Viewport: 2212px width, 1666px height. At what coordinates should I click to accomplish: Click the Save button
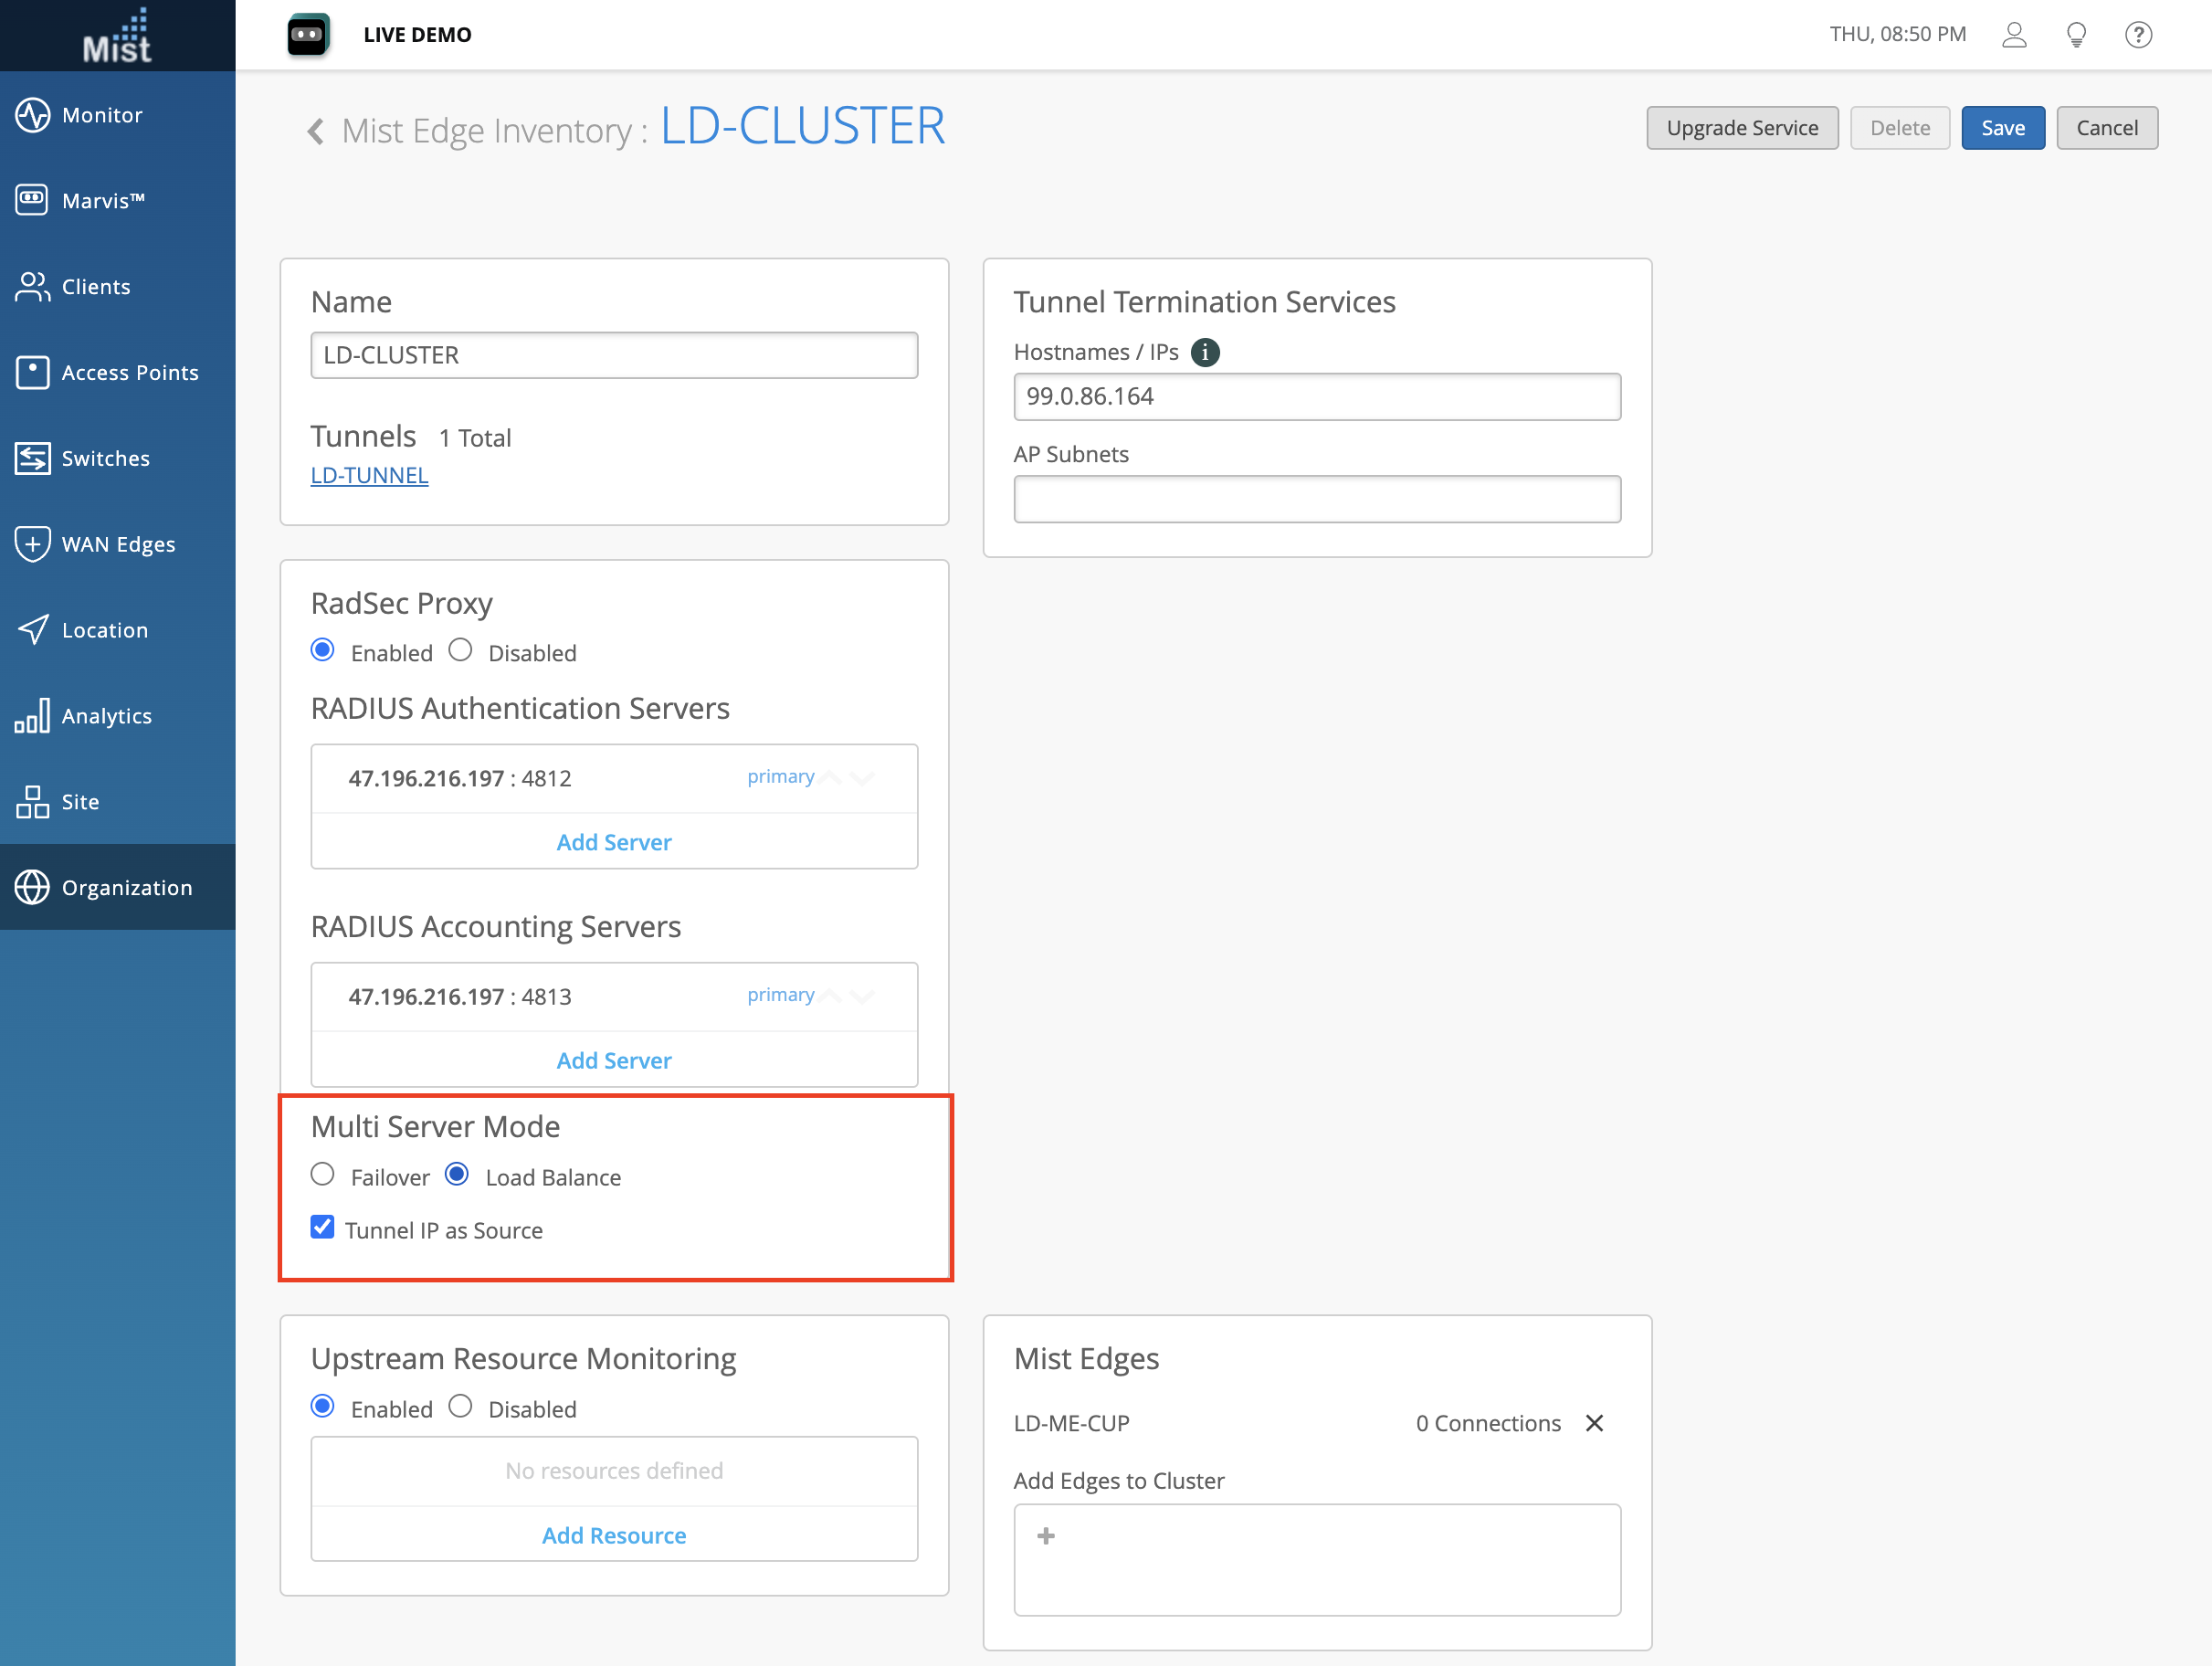2002,128
